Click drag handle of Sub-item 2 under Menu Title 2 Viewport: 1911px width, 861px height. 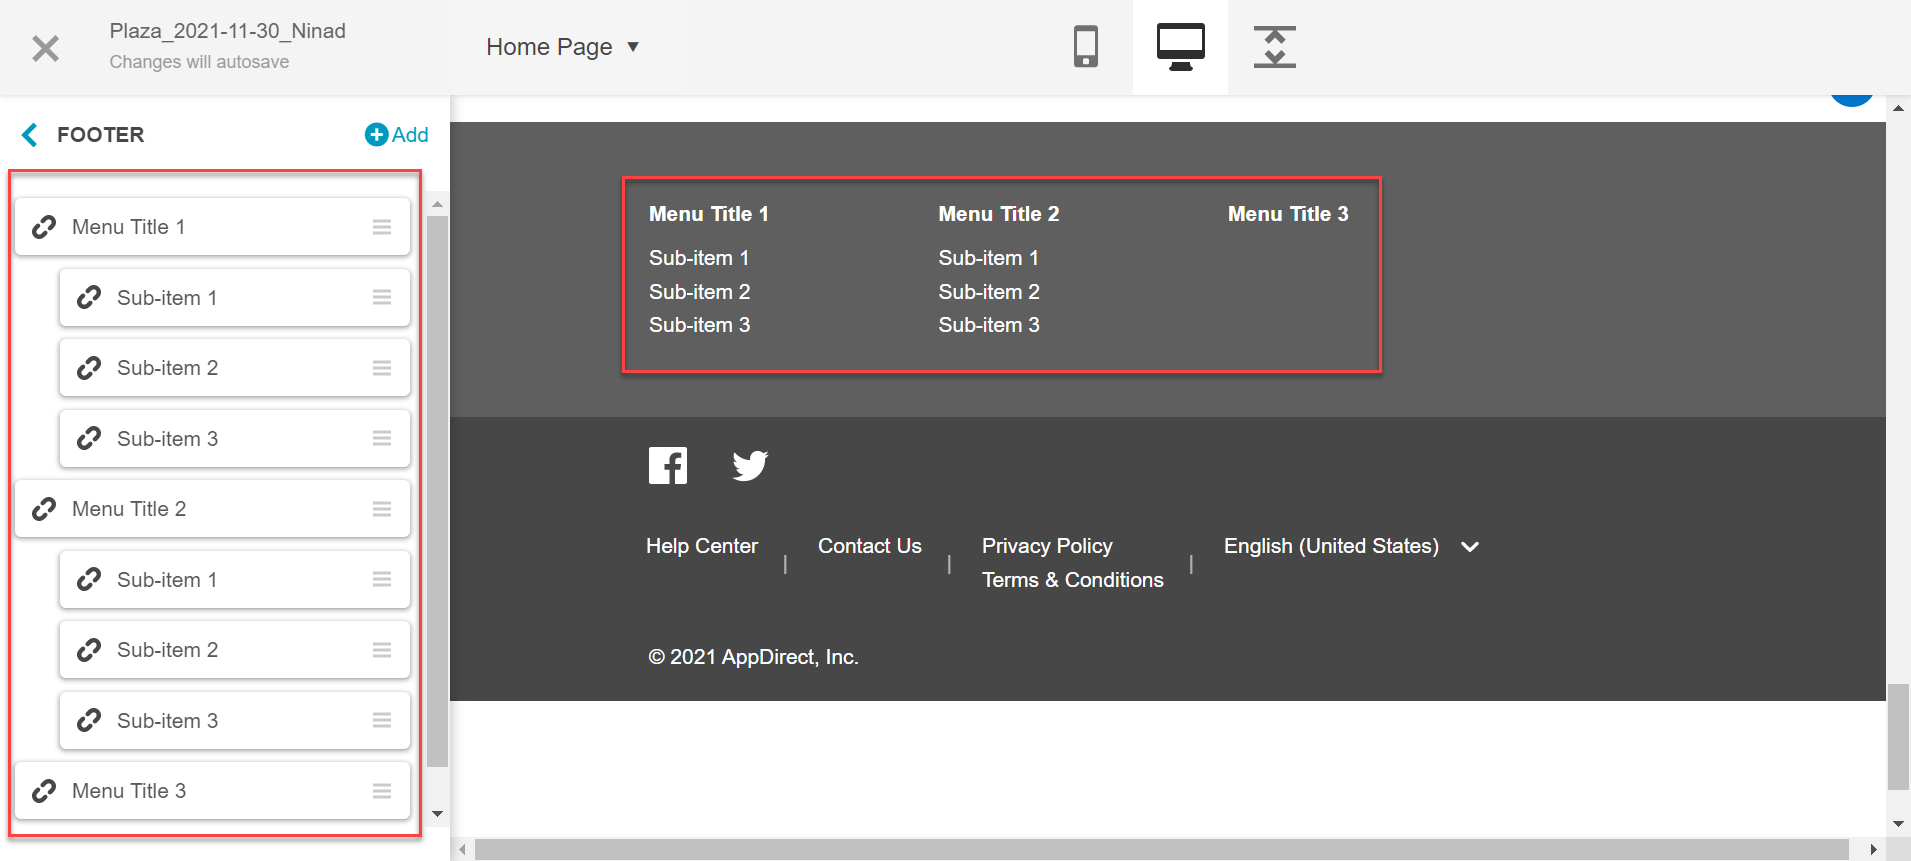[382, 650]
